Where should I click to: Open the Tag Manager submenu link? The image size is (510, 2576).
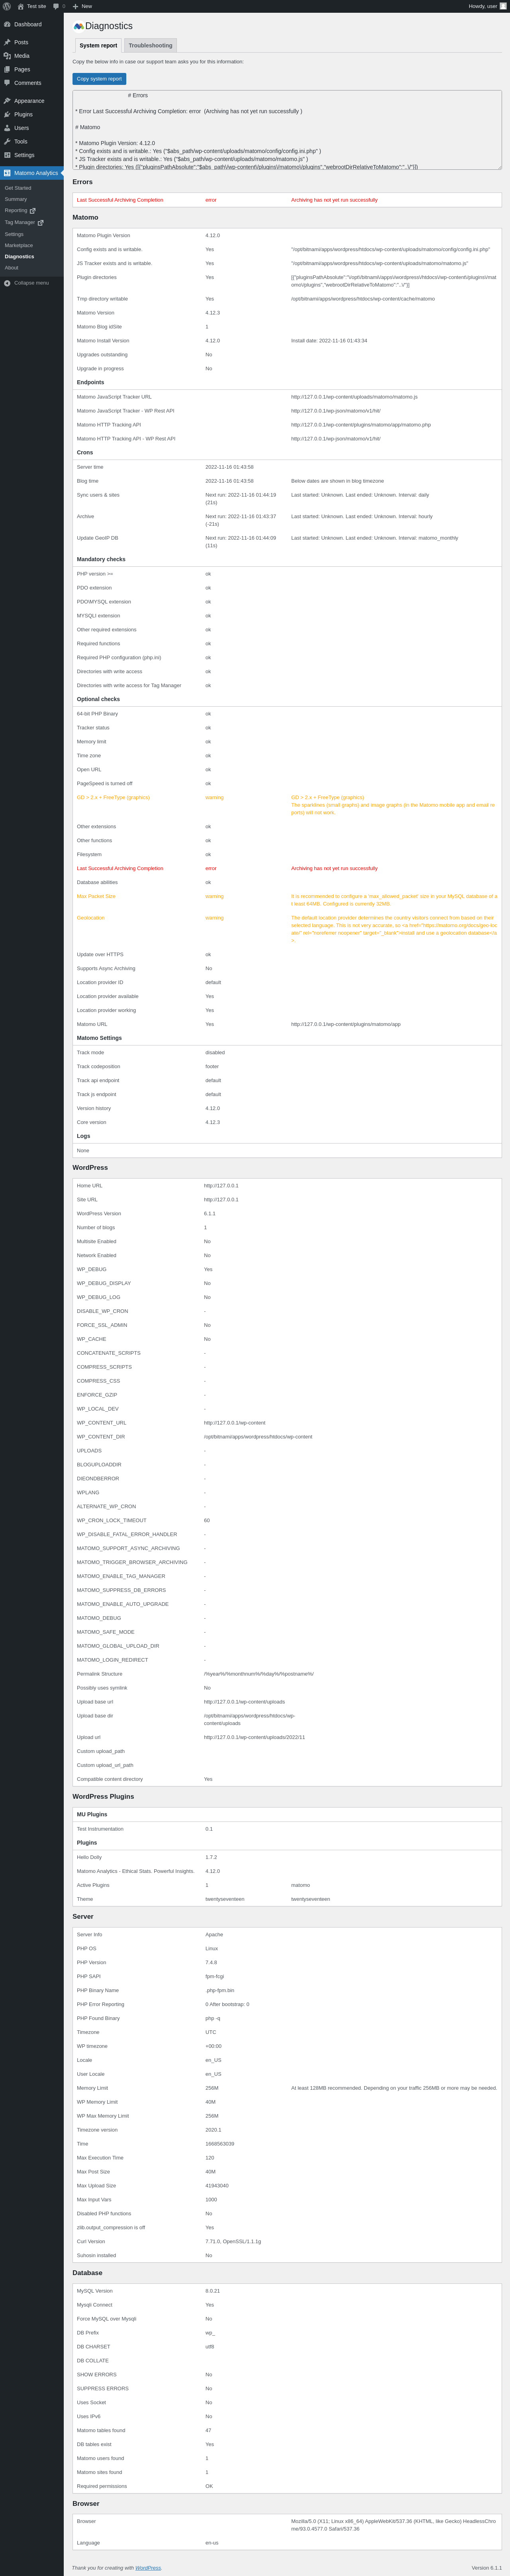(20, 223)
